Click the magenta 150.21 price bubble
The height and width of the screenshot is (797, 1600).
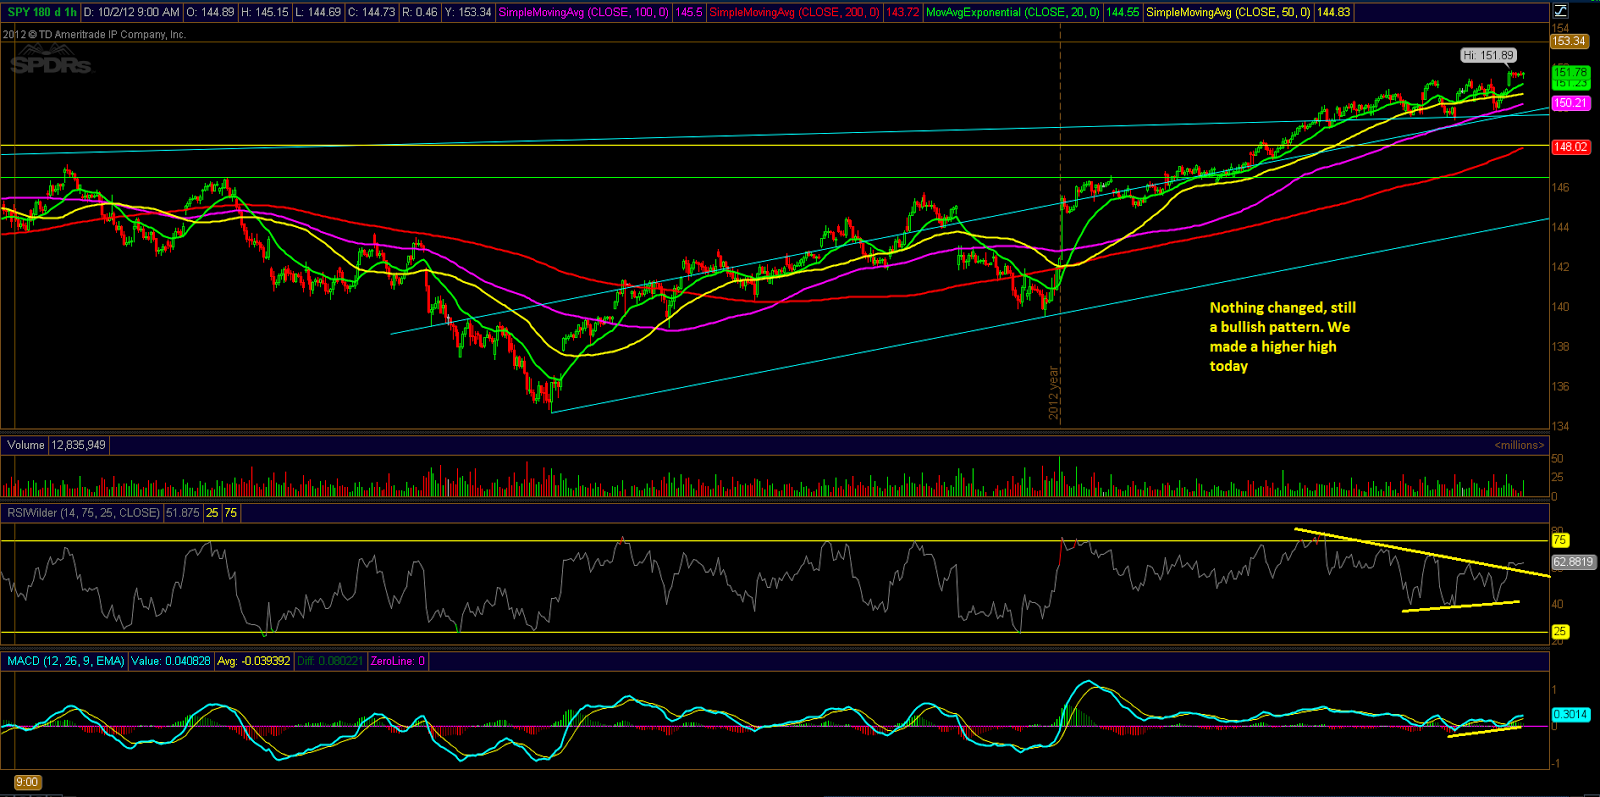click(x=1570, y=103)
